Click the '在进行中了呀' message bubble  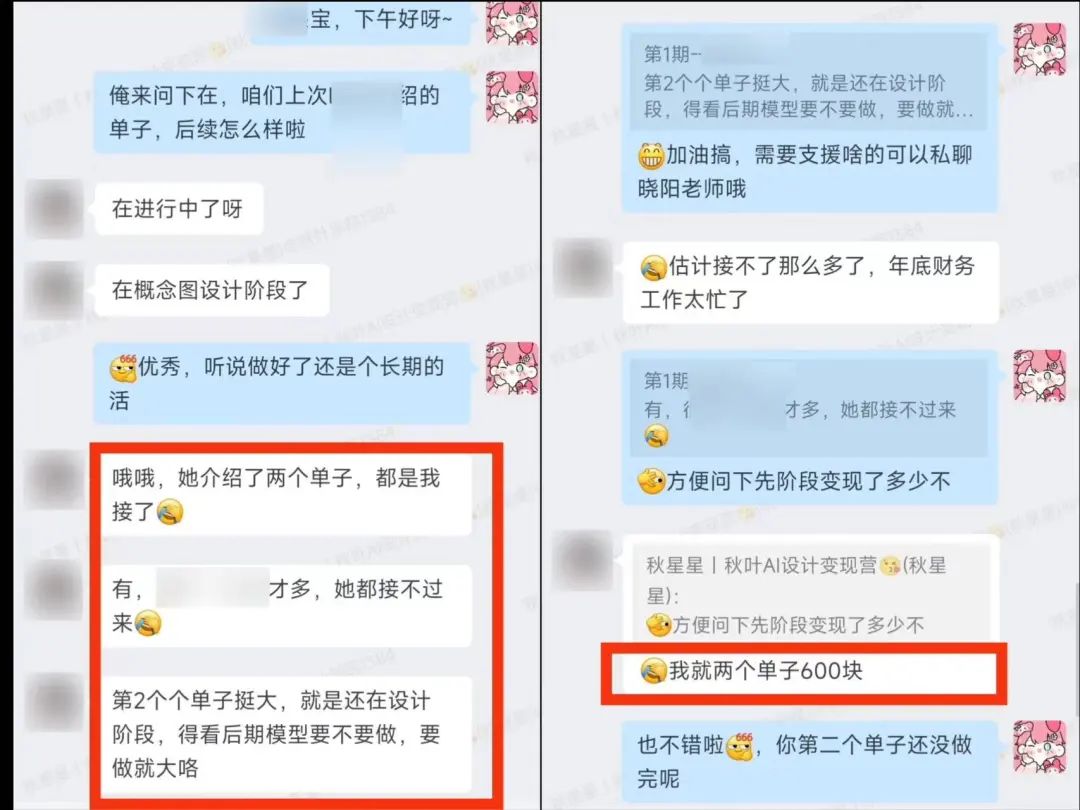[x=179, y=209]
